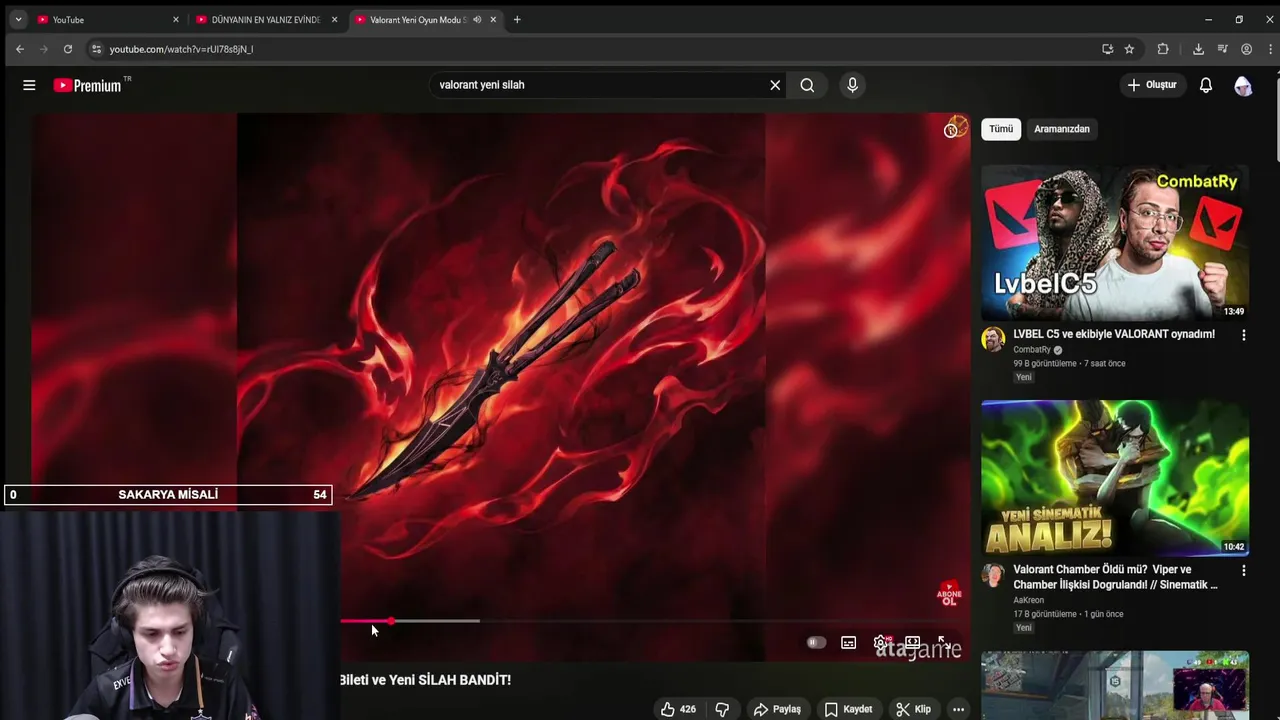This screenshot has height=720, width=1280.
Task: Close the YouTube tab
Action: (x=176, y=20)
